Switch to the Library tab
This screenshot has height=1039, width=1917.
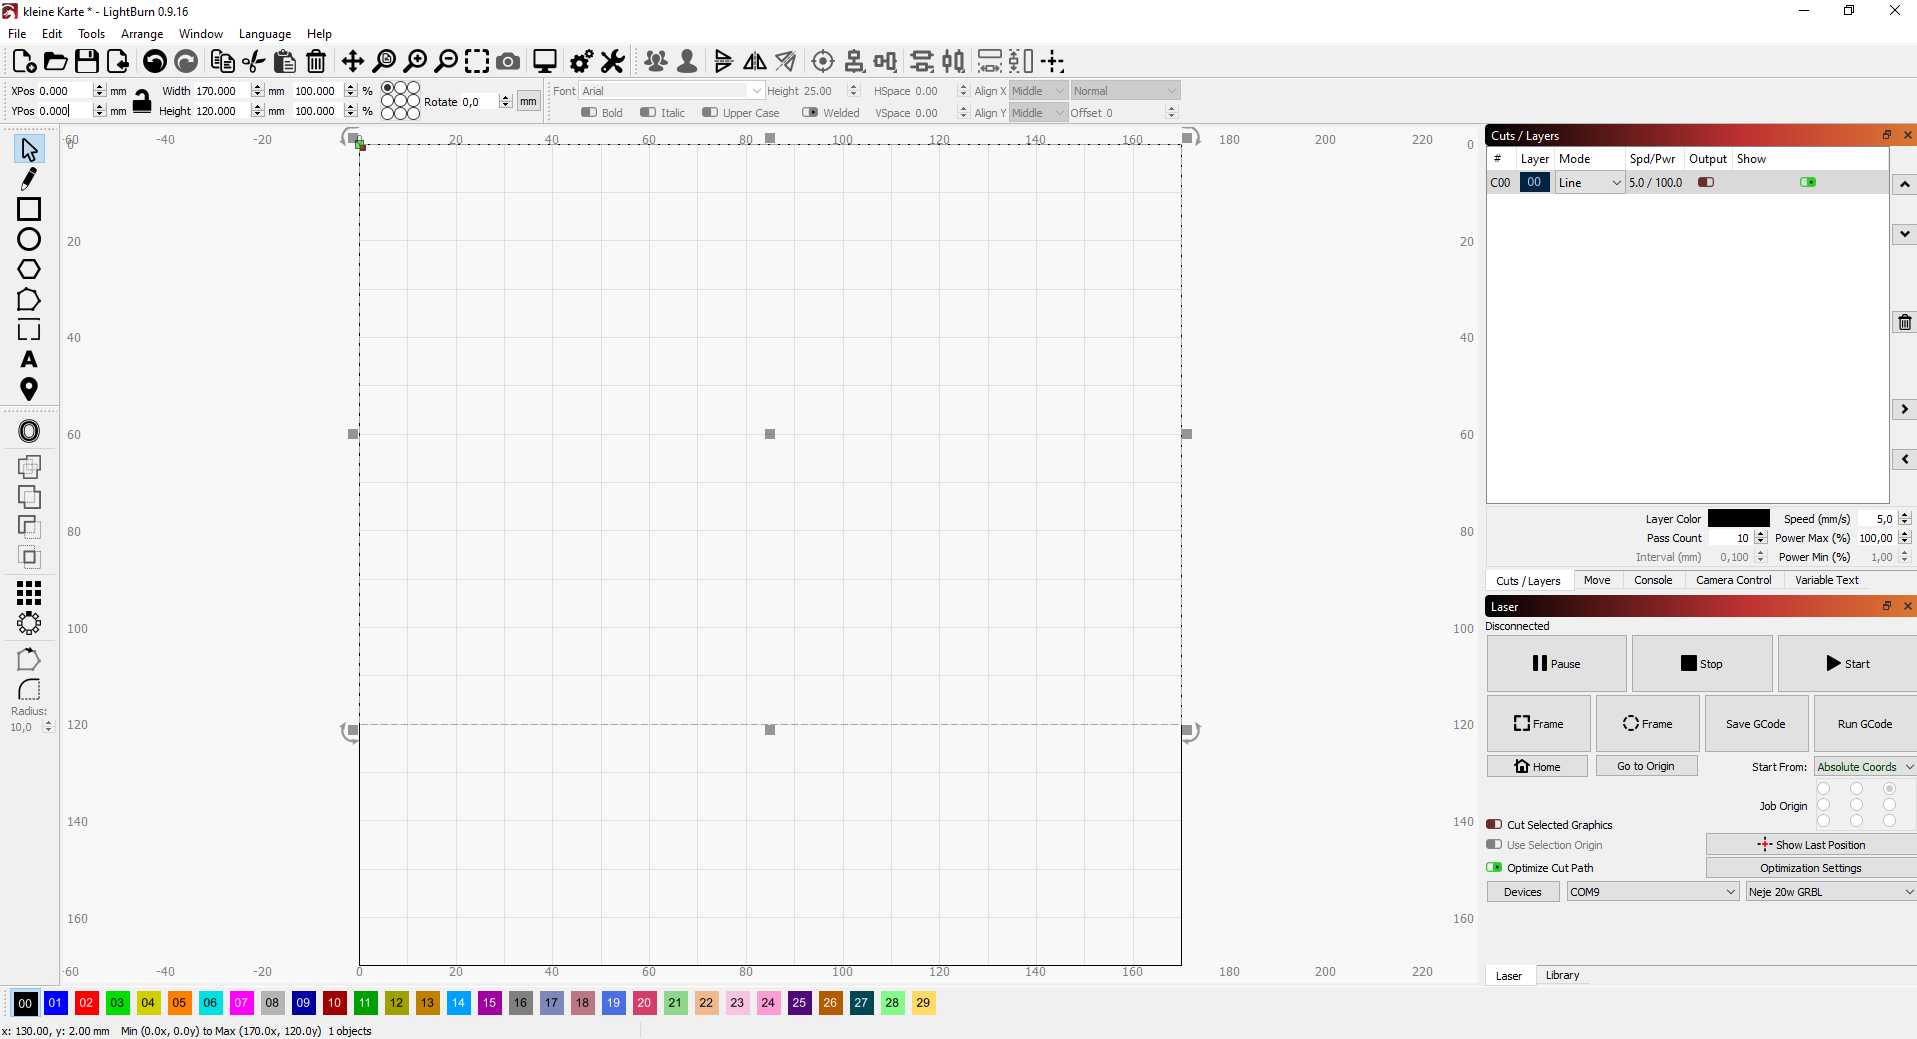[1562, 975]
